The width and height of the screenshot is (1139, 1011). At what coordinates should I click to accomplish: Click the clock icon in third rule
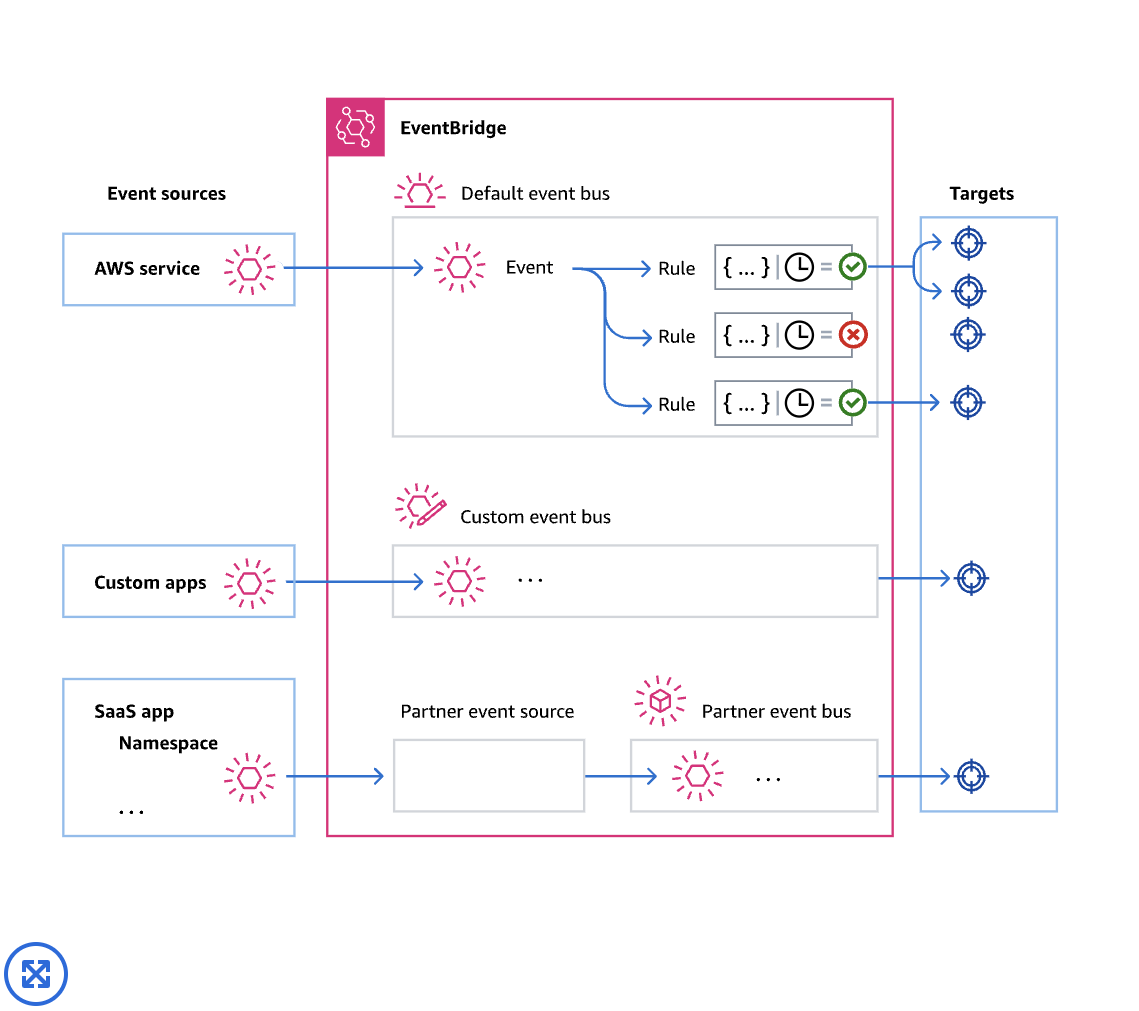(799, 402)
